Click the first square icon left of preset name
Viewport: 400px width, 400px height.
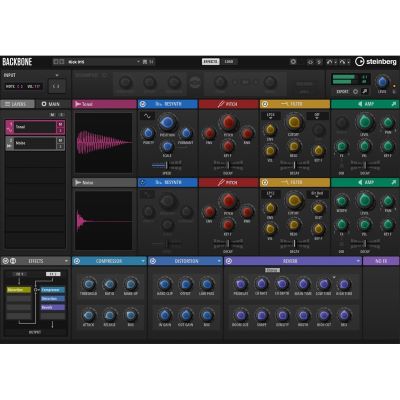click(56, 62)
